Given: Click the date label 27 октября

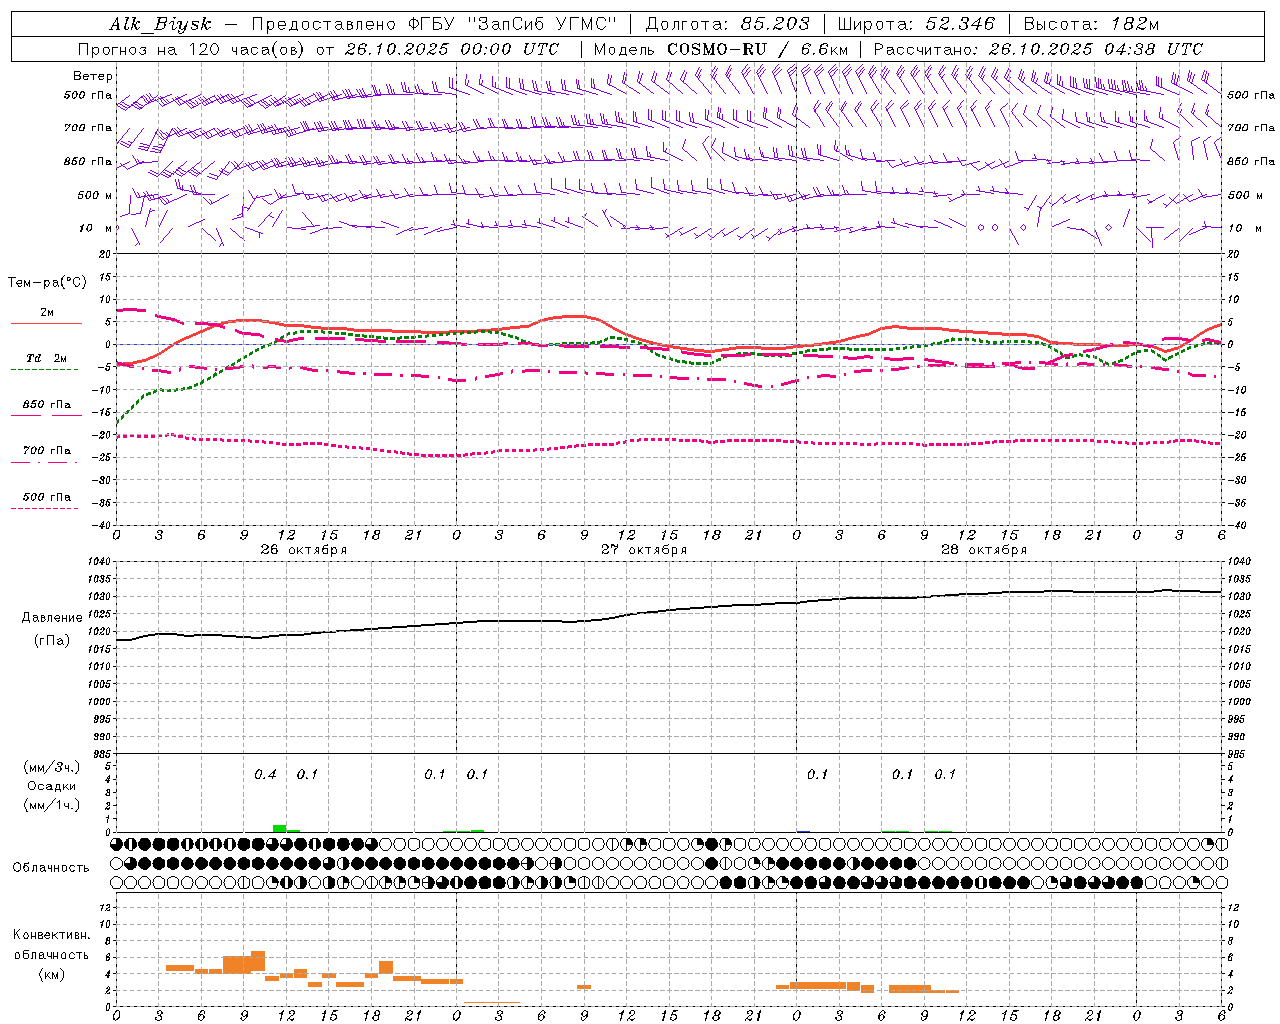Looking at the screenshot, I should pos(644,550).
